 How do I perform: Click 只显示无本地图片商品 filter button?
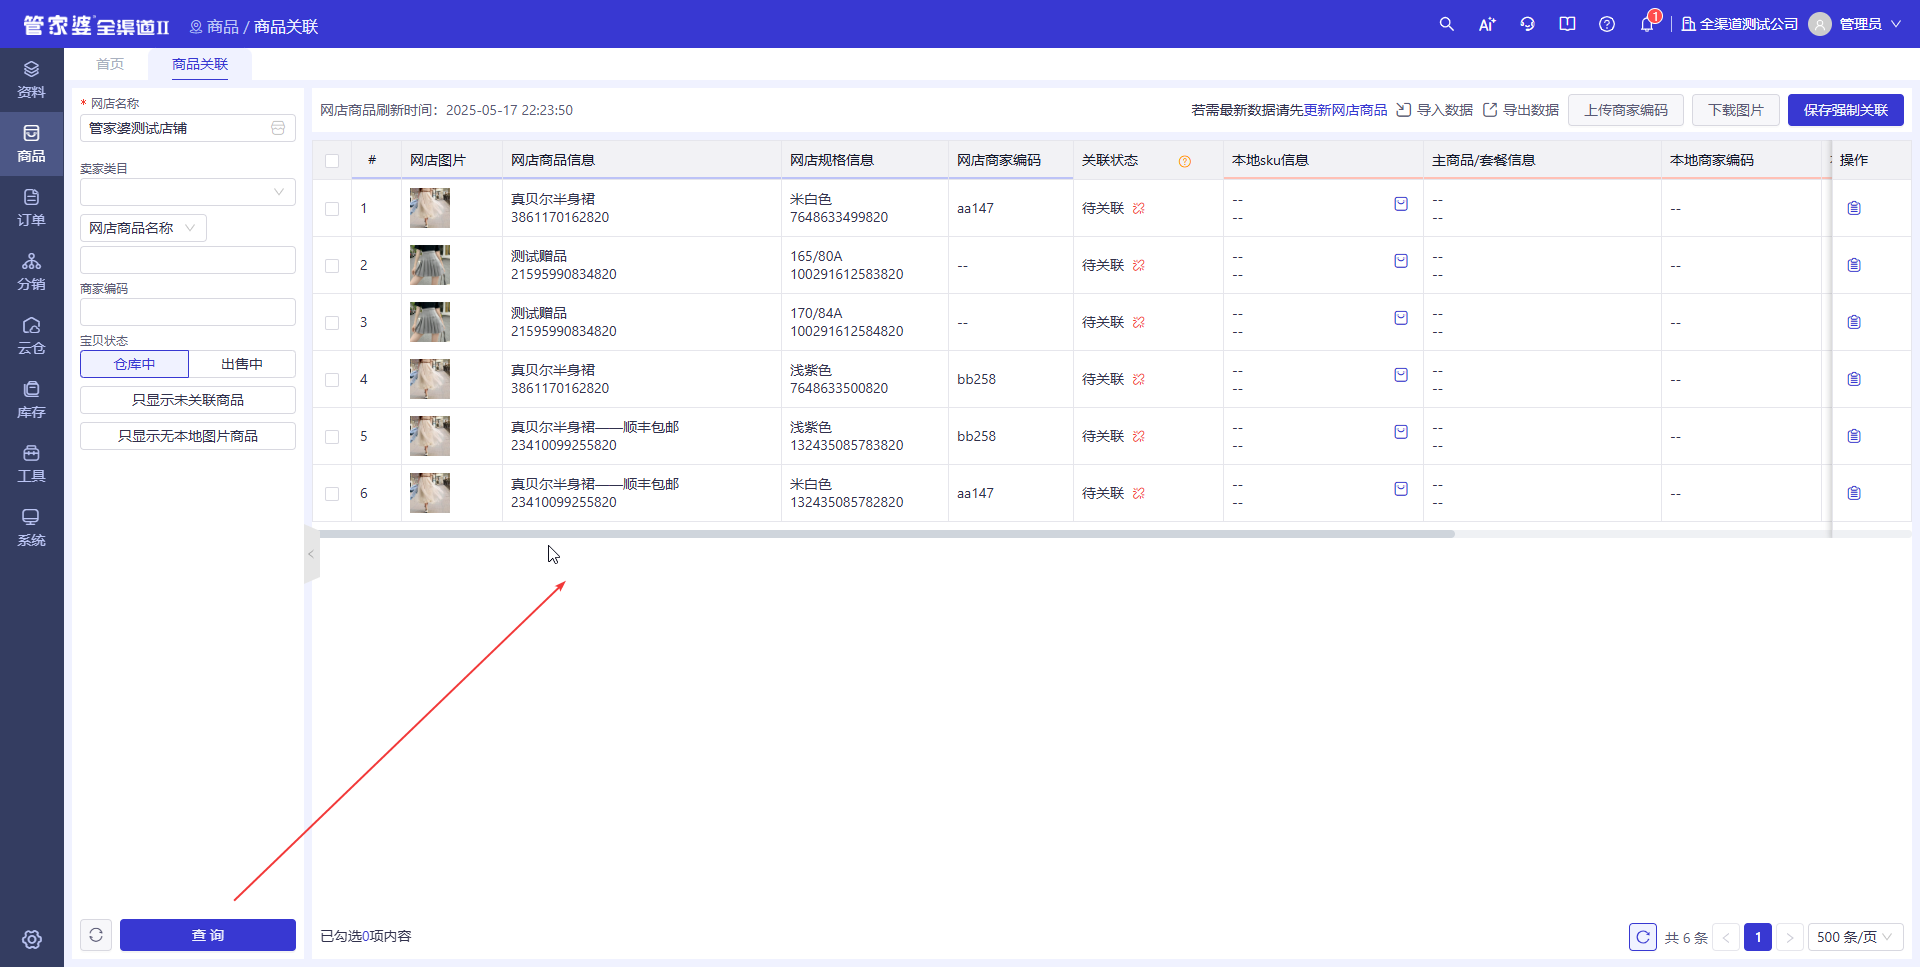coord(188,436)
